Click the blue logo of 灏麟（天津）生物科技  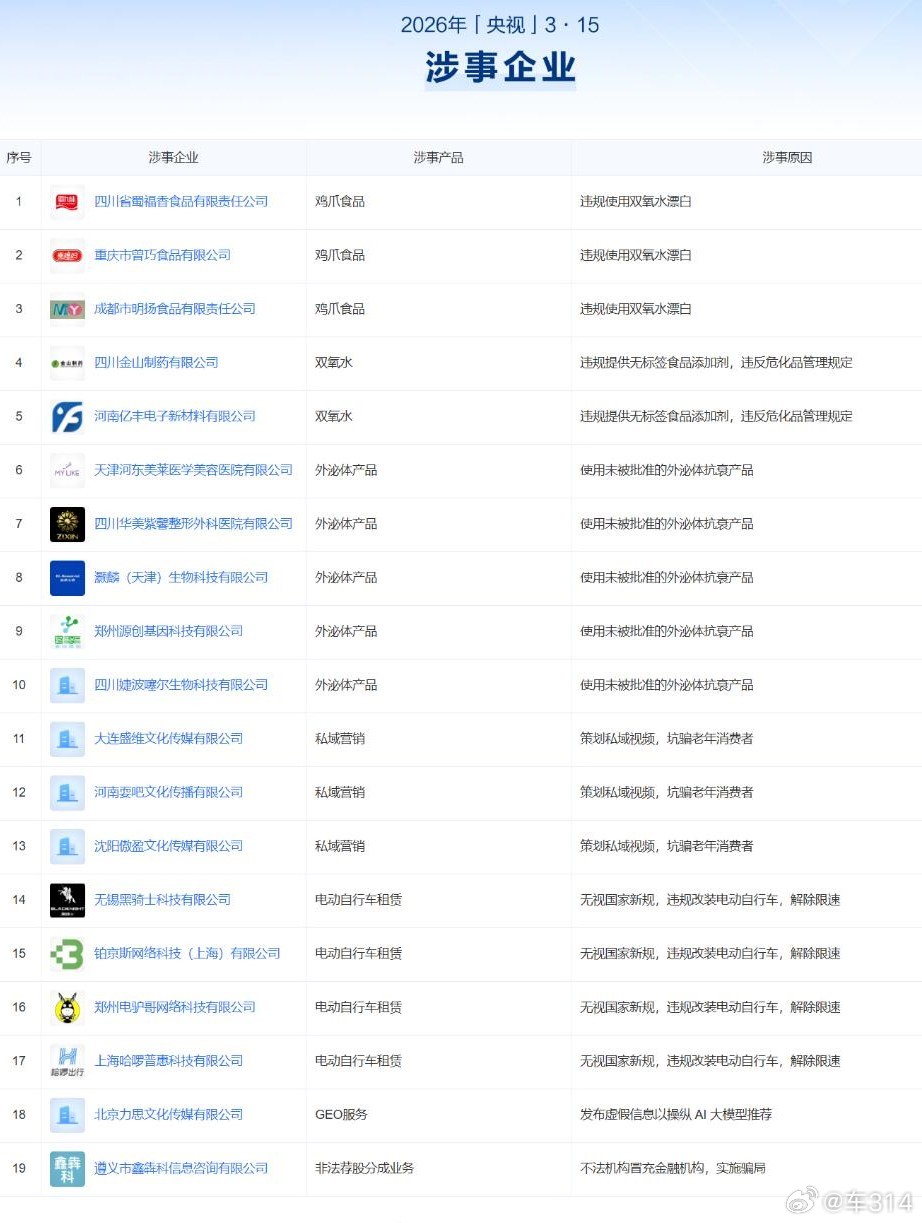(x=67, y=578)
